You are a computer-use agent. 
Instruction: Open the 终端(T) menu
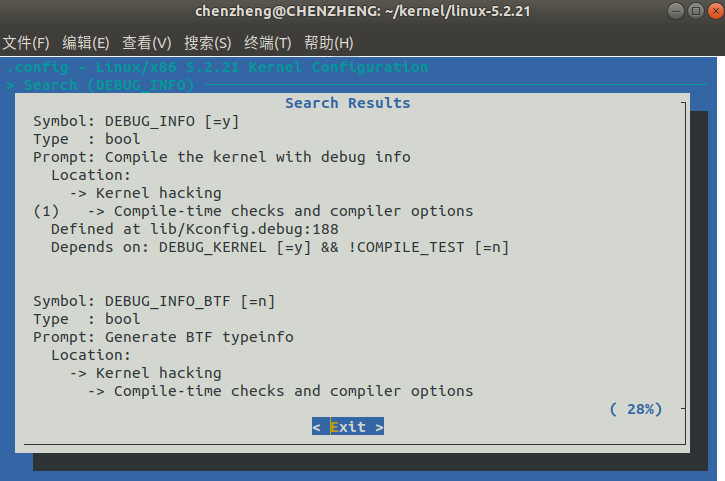coord(268,43)
